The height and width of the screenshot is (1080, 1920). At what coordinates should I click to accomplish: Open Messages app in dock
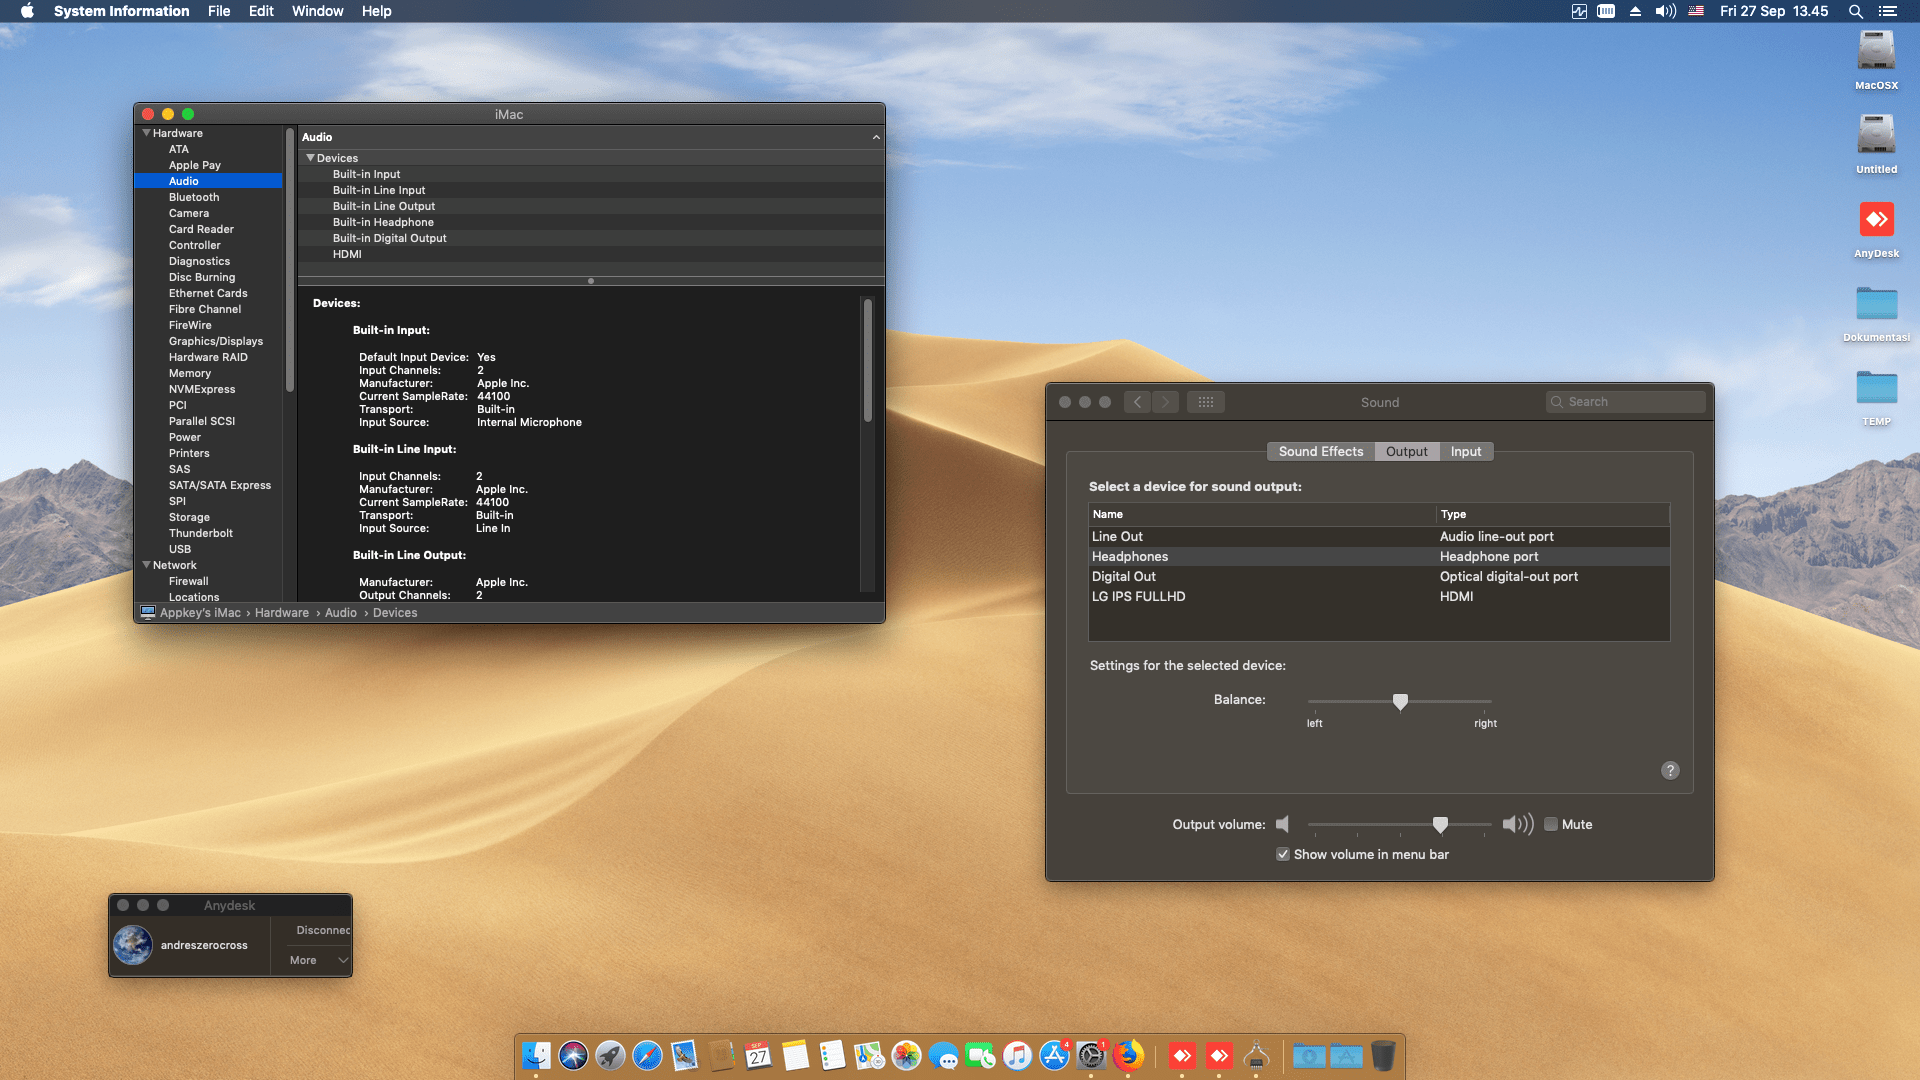click(943, 1055)
